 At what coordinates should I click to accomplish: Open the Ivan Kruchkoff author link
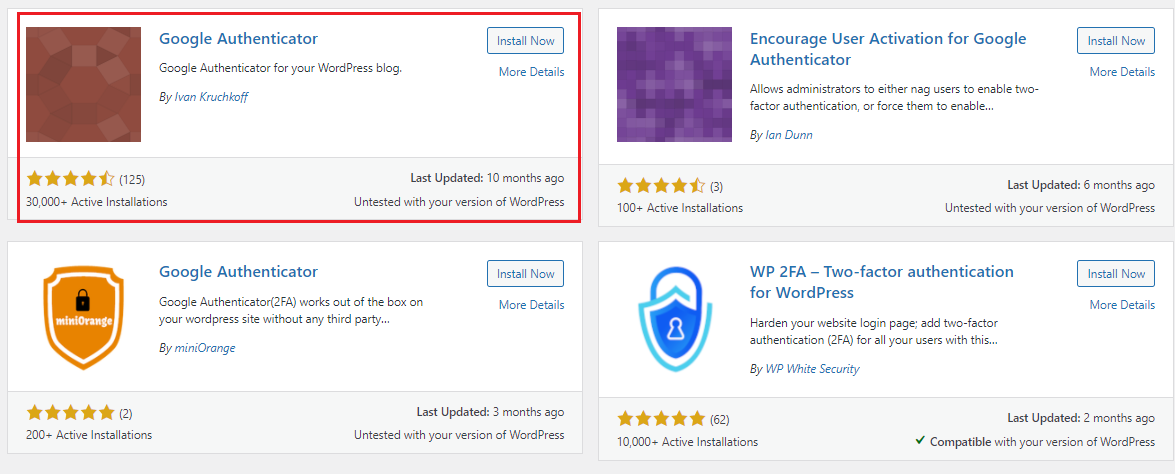pos(211,97)
